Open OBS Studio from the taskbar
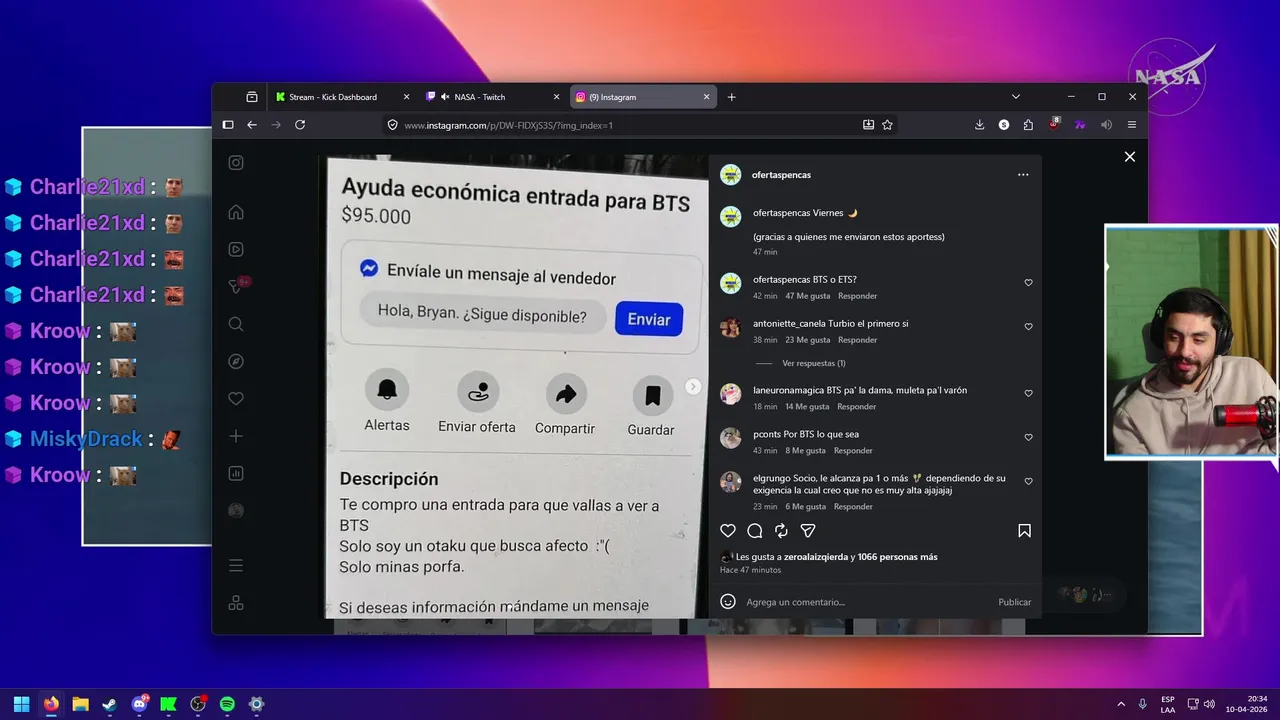 [x=198, y=704]
